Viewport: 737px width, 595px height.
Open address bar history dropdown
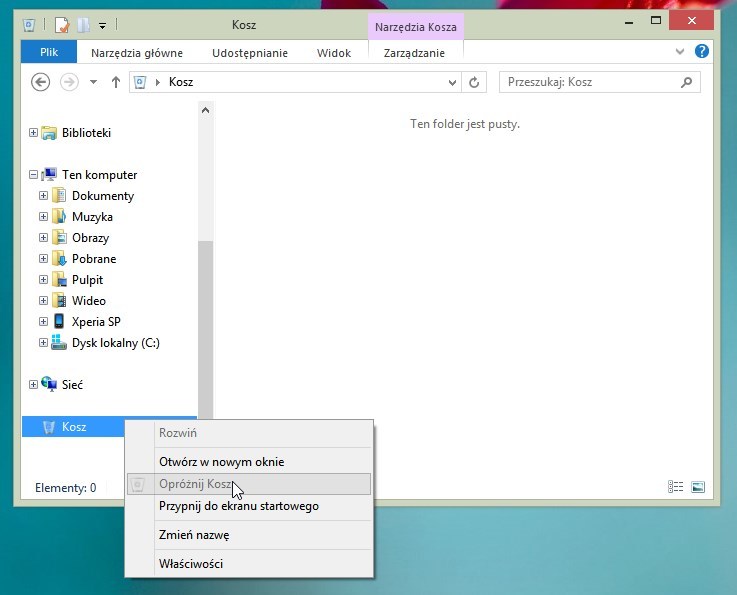[x=452, y=83]
